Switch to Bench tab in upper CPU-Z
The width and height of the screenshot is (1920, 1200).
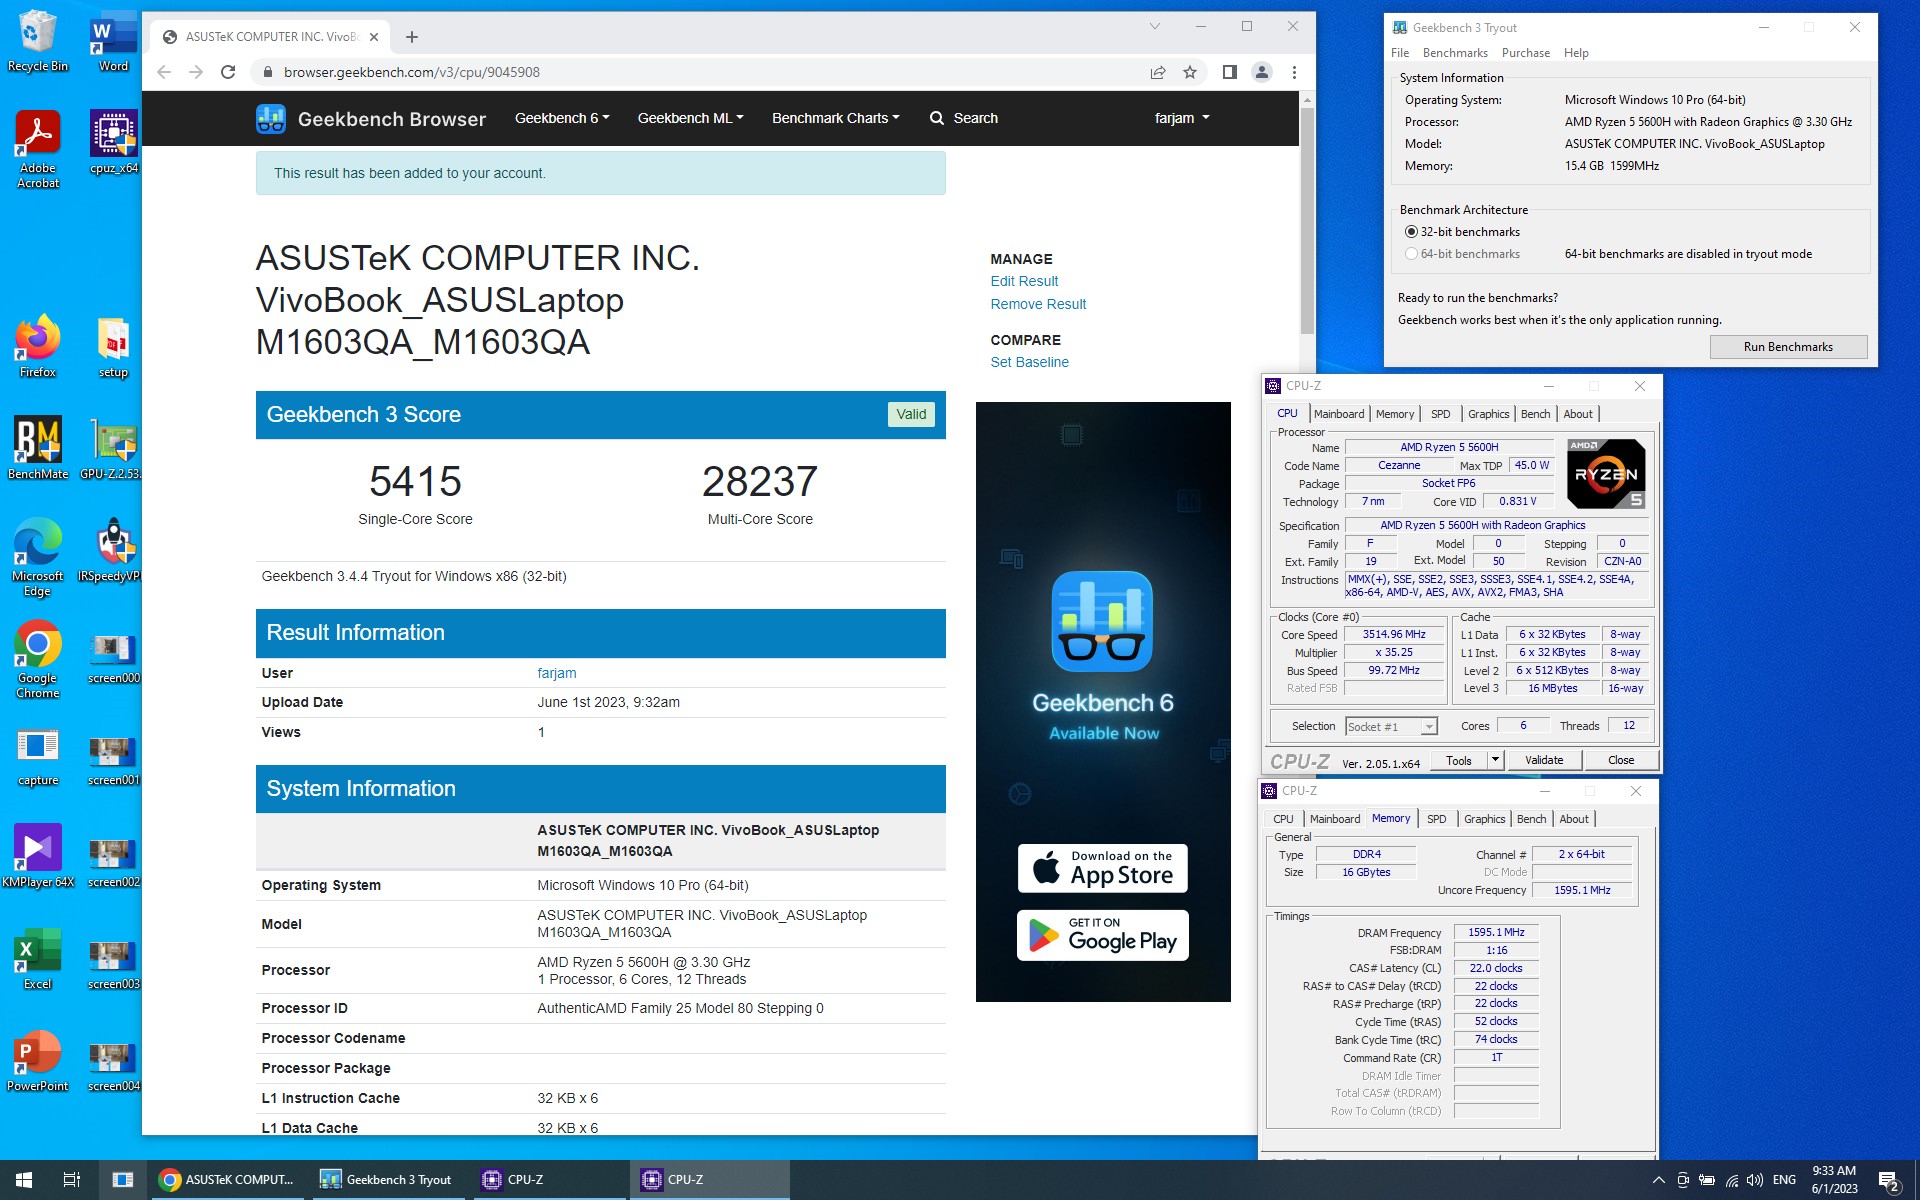[1535, 414]
